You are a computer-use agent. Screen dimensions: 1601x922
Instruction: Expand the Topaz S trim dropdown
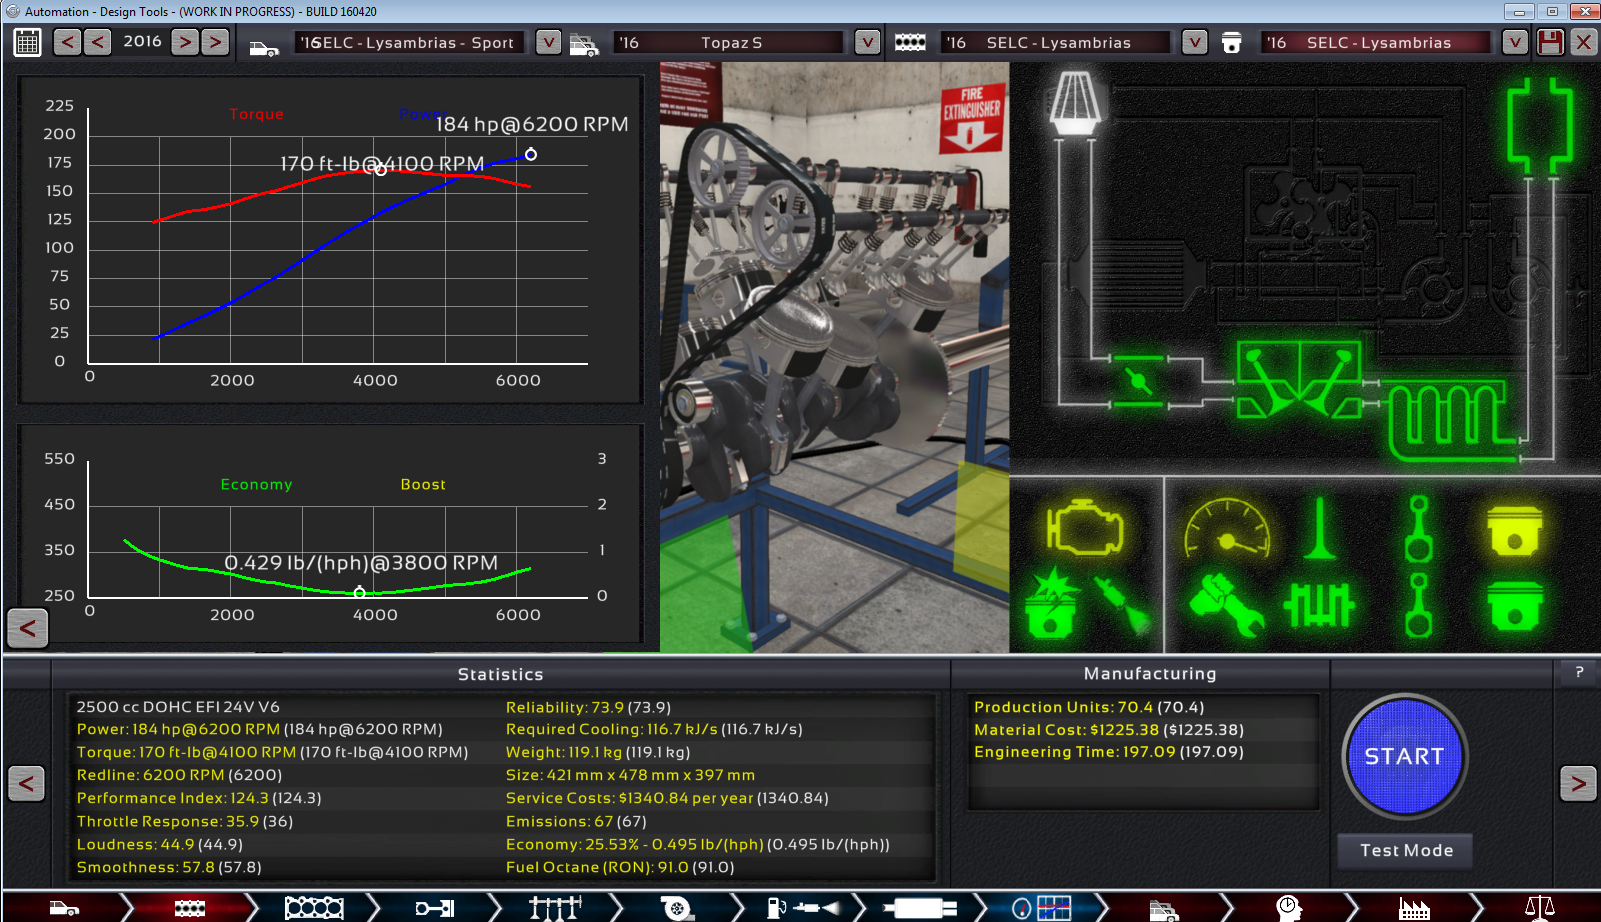tap(867, 42)
